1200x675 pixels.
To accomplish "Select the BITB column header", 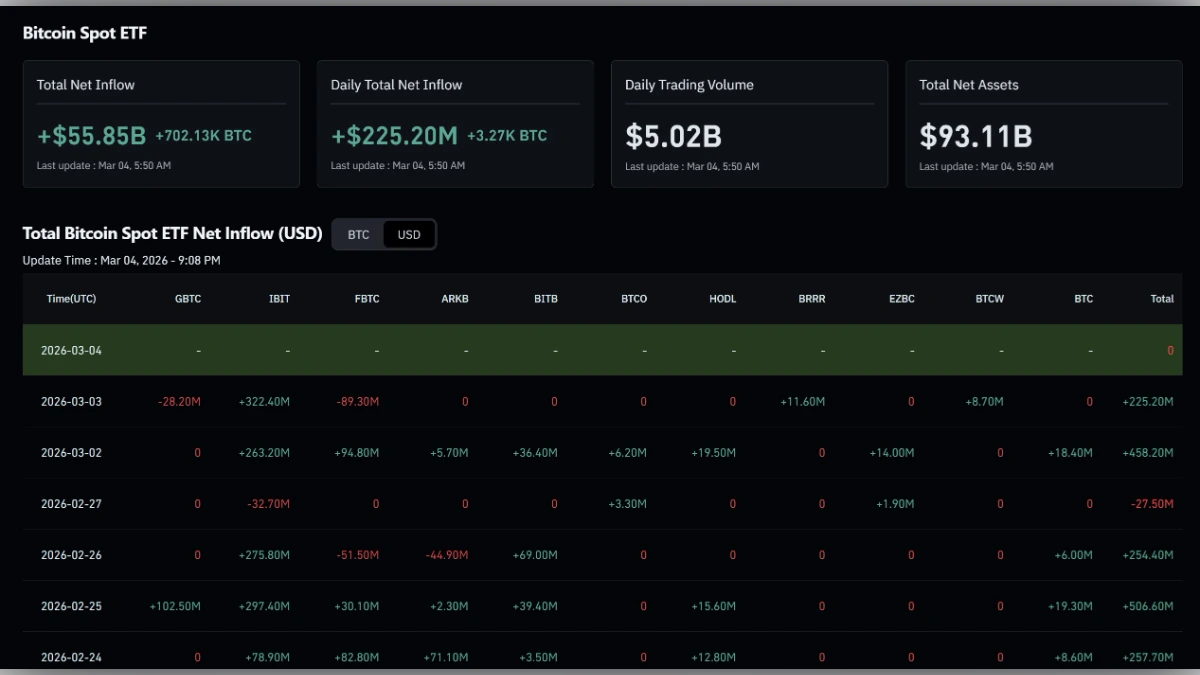I will tap(546, 298).
